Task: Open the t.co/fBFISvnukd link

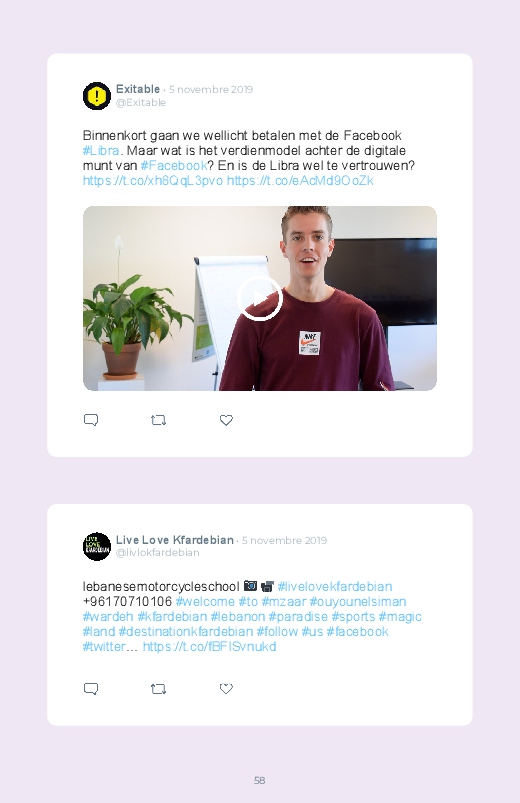Action: [209, 646]
